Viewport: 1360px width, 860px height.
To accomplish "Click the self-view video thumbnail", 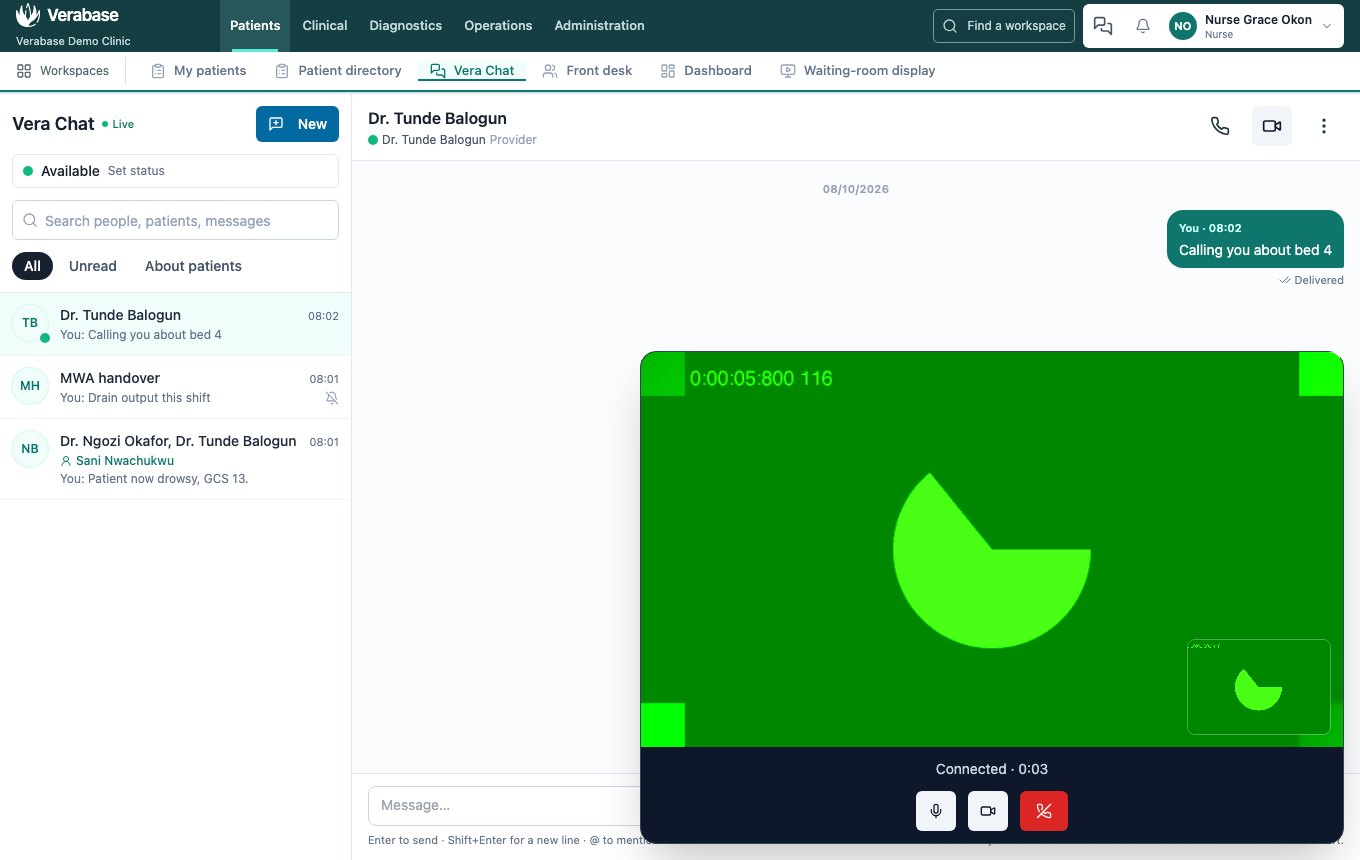I will point(1259,687).
